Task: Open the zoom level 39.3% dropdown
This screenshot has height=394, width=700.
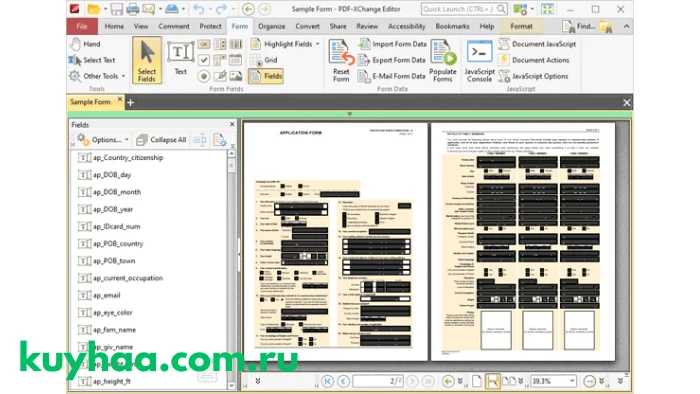Action: click(572, 381)
